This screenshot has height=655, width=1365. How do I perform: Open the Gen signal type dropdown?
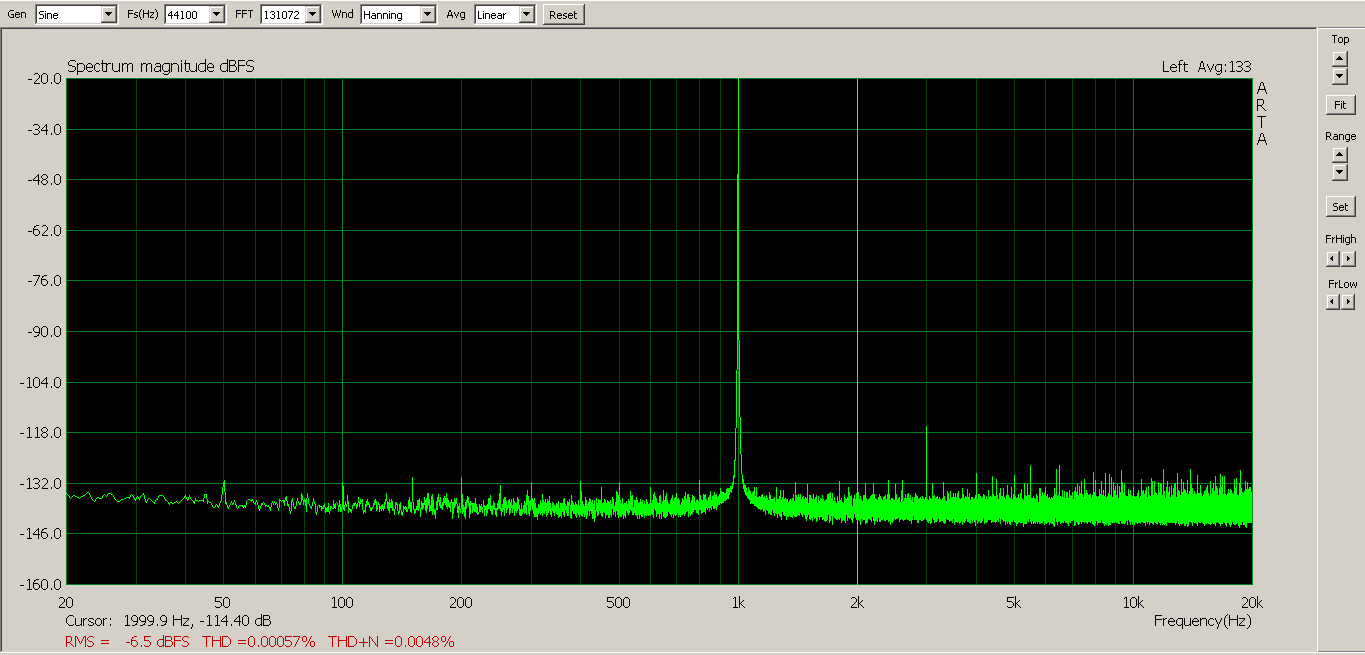click(x=108, y=15)
